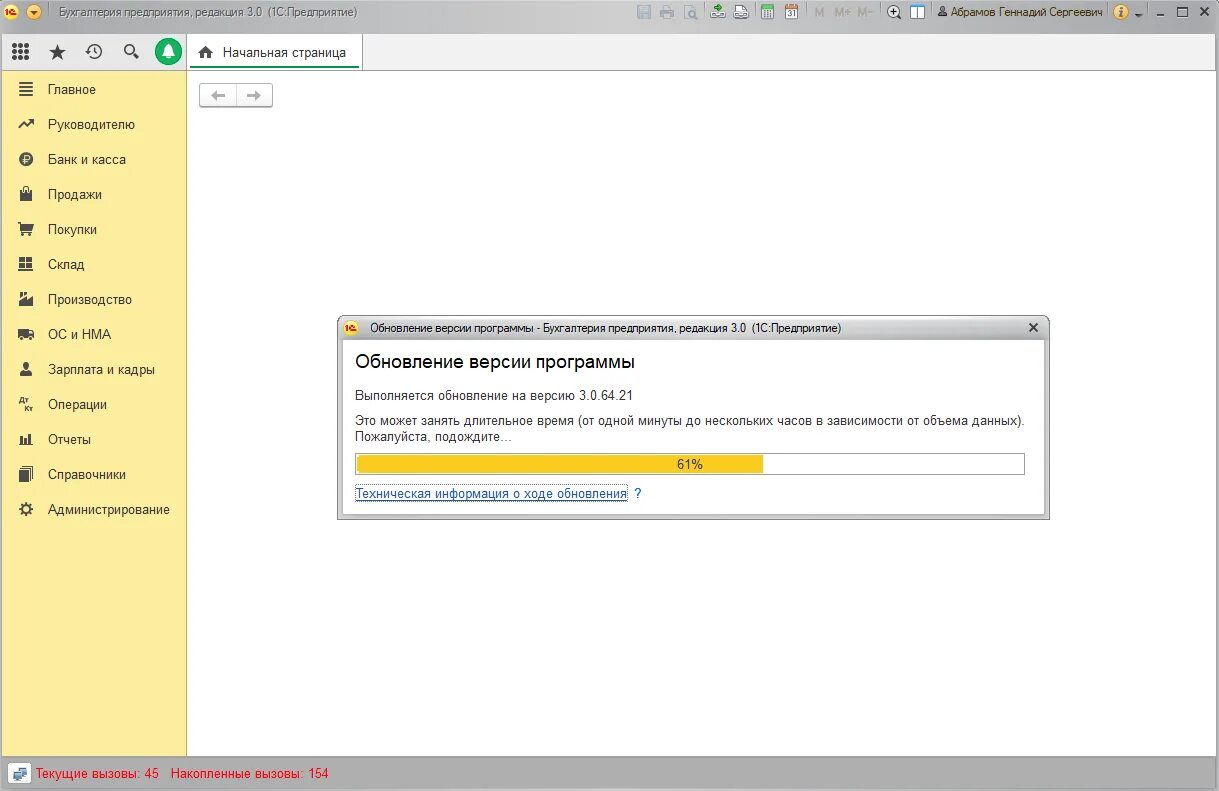Open the Справочники section

point(94,474)
